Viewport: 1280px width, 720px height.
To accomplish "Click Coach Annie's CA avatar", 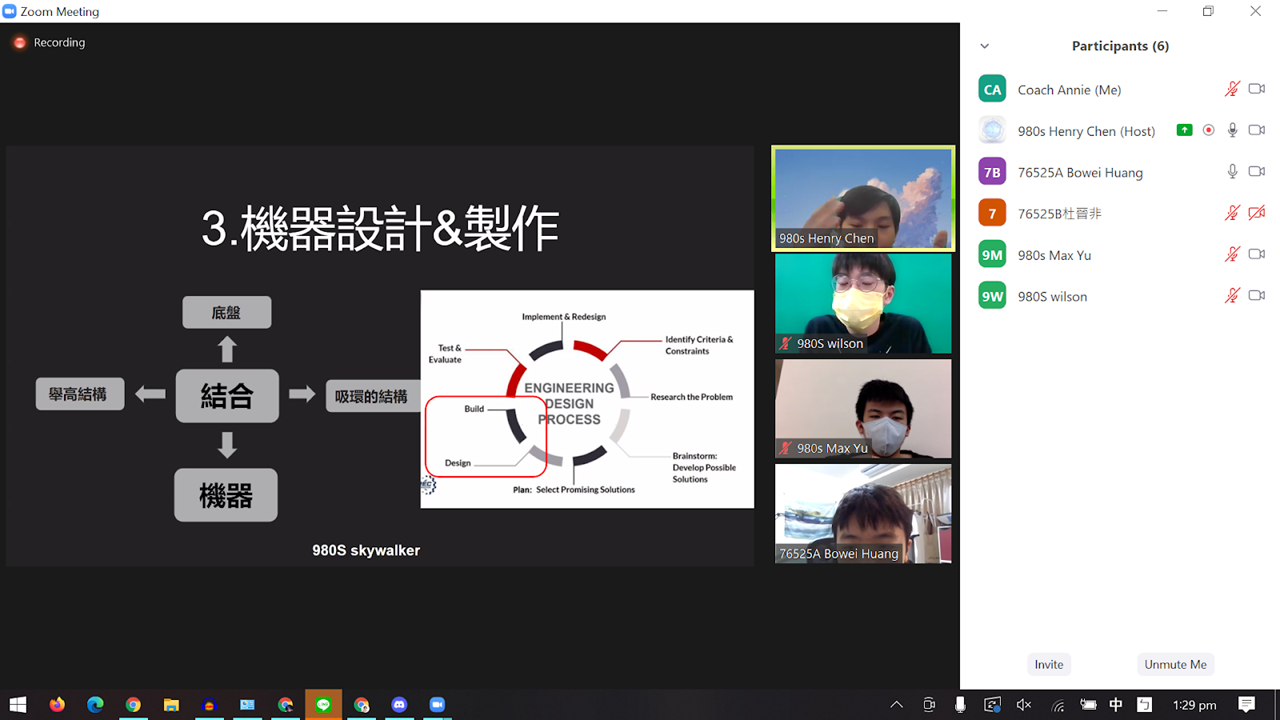I will pyautogui.click(x=991, y=89).
